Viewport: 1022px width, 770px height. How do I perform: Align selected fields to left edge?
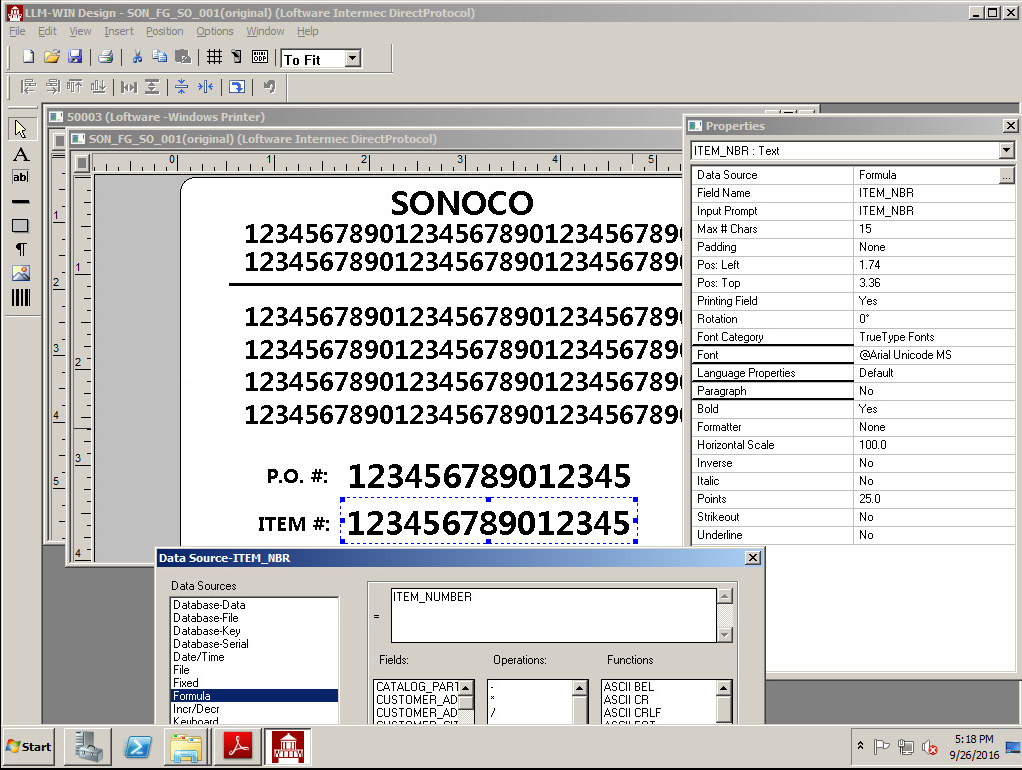point(28,86)
